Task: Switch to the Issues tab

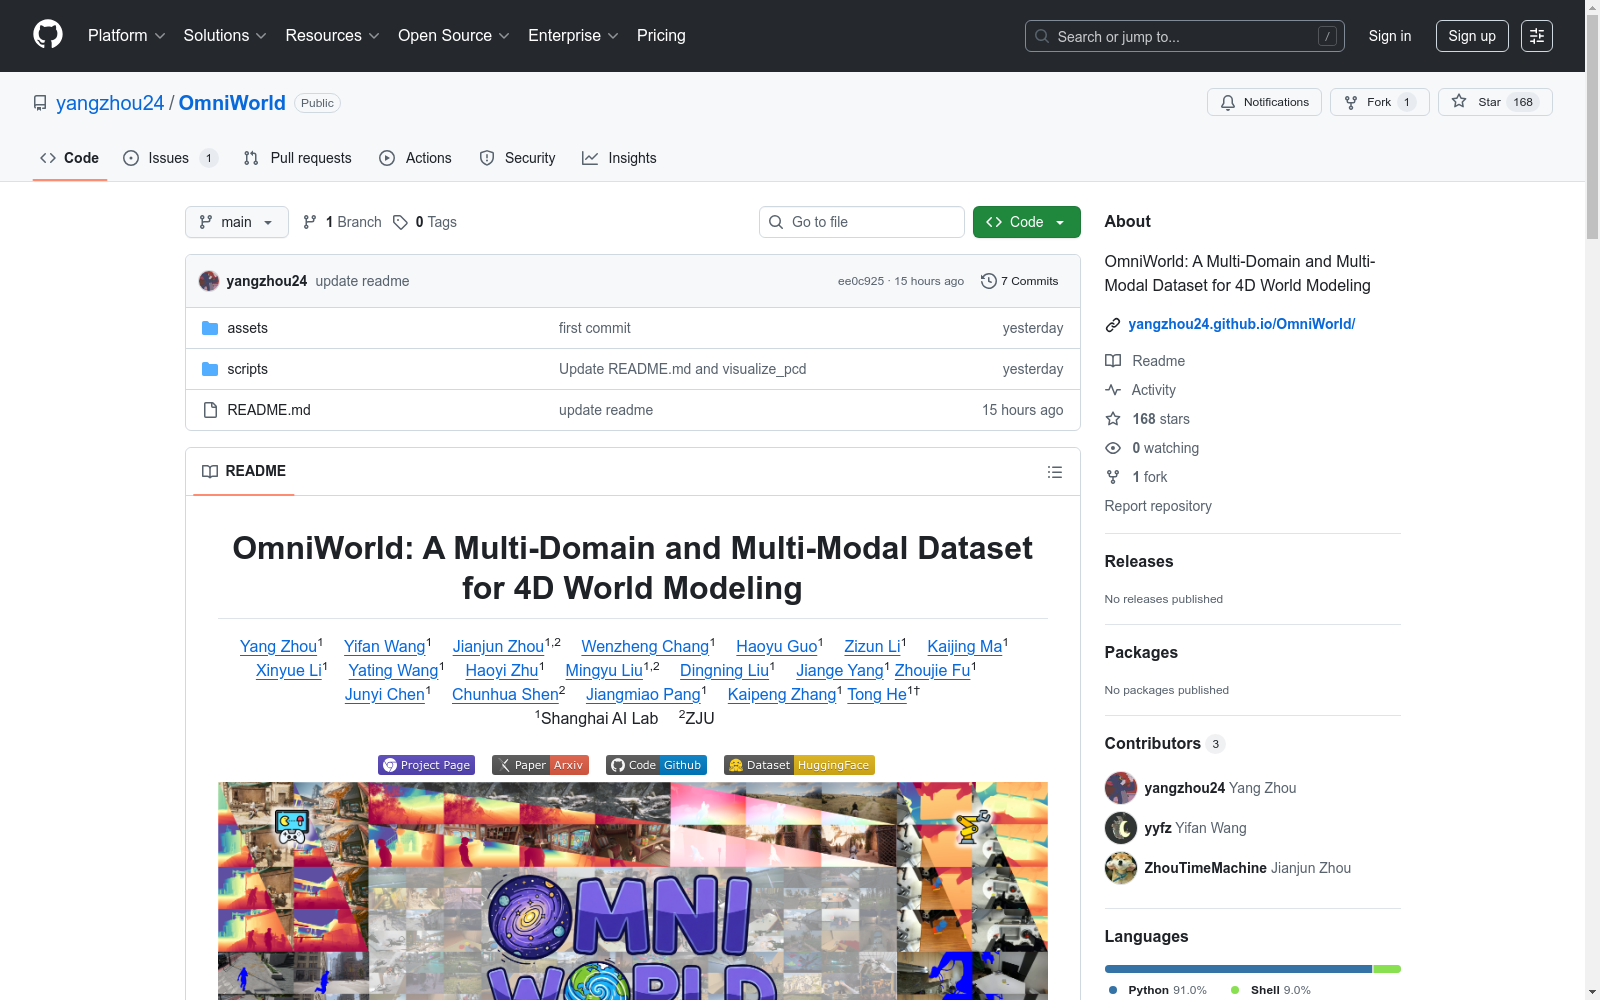Action: click(x=168, y=158)
